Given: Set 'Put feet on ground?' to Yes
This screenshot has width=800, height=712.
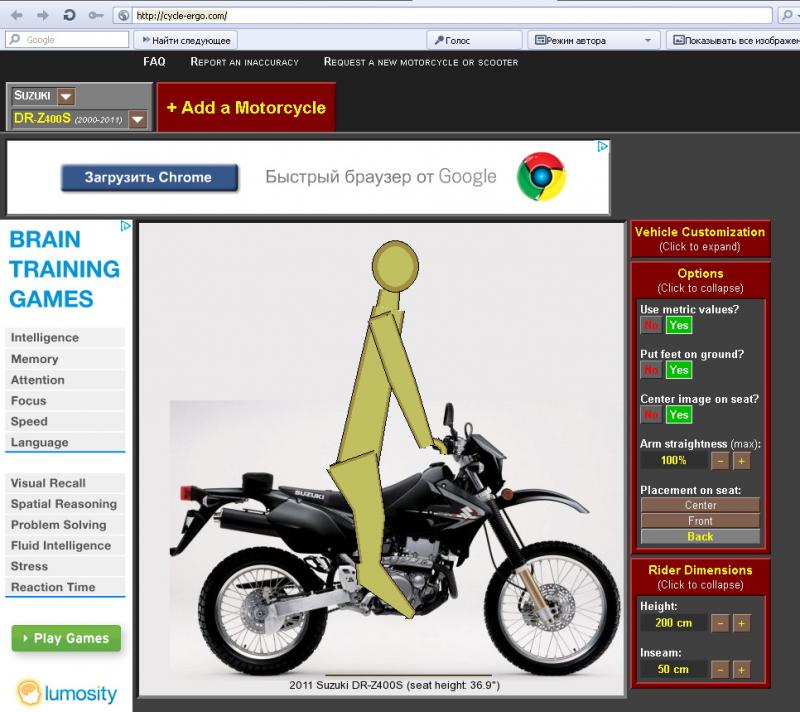Looking at the screenshot, I should click(x=679, y=370).
